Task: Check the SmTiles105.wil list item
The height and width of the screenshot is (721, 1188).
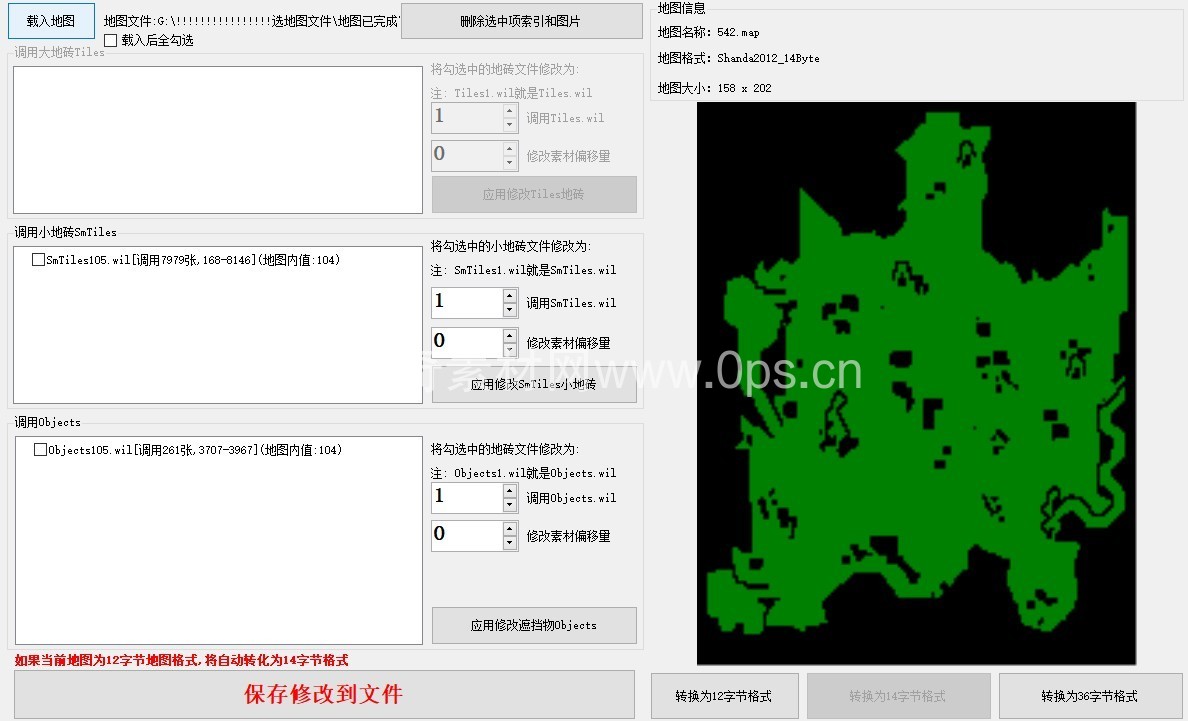Action: click(x=38, y=260)
